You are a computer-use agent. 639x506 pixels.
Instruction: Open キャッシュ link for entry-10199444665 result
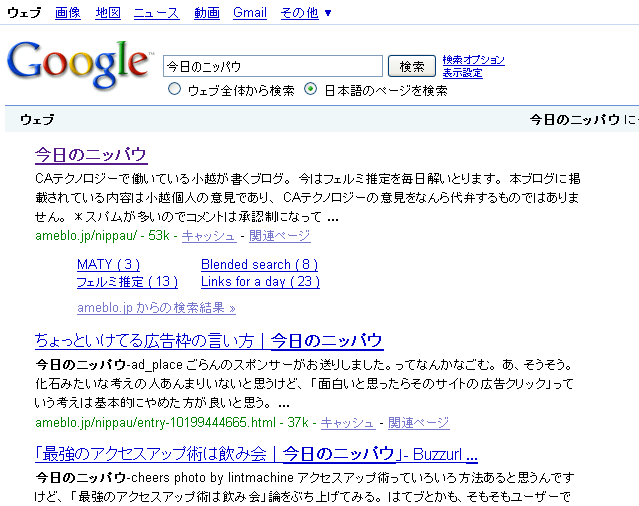pos(348,422)
